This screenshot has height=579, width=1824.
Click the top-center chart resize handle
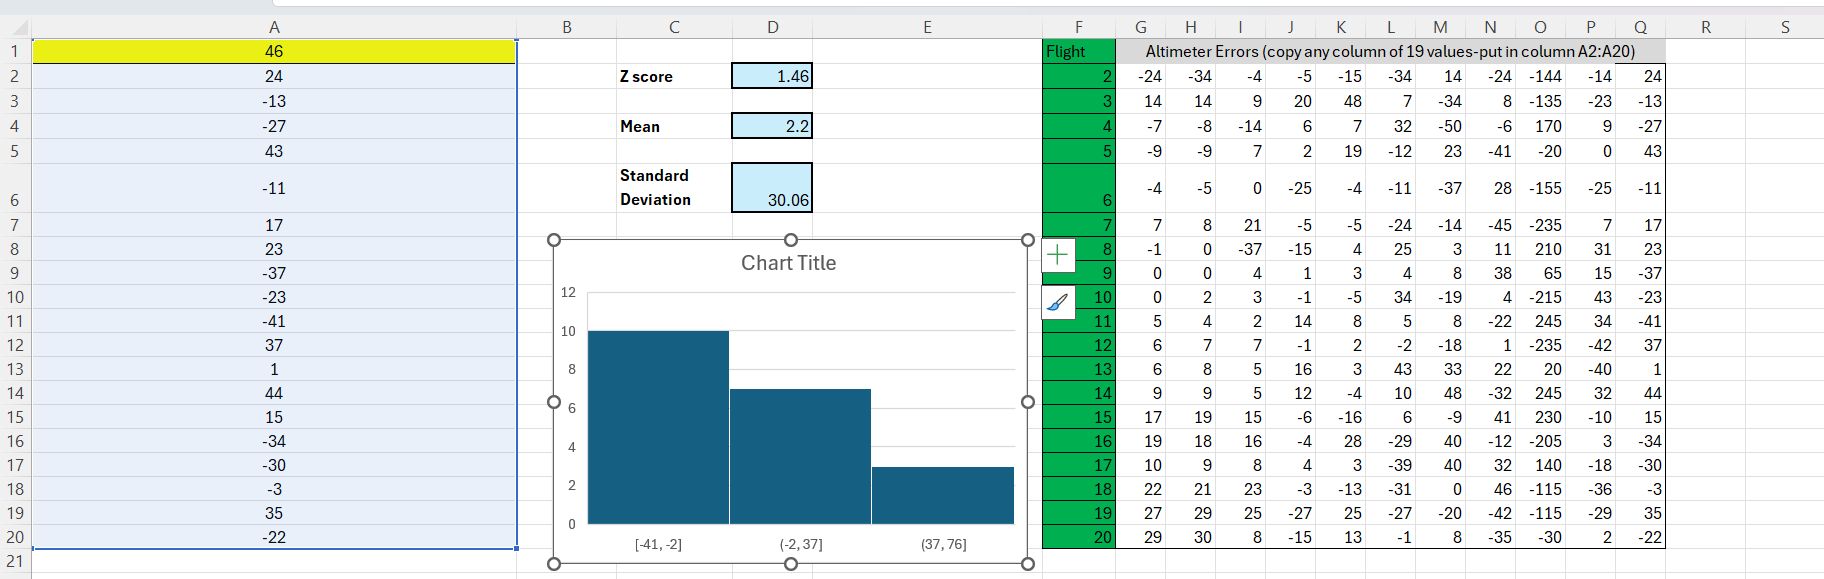791,240
